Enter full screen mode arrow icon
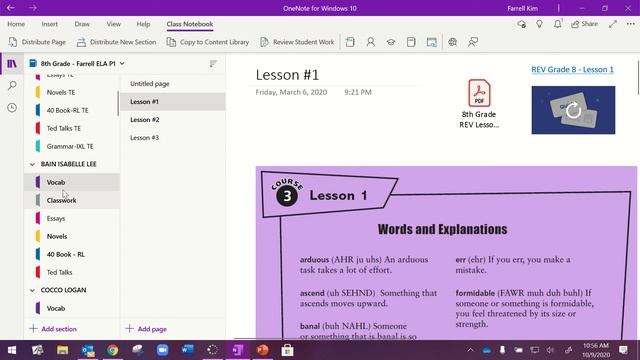The height and width of the screenshot is (360, 640). point(613,24)
